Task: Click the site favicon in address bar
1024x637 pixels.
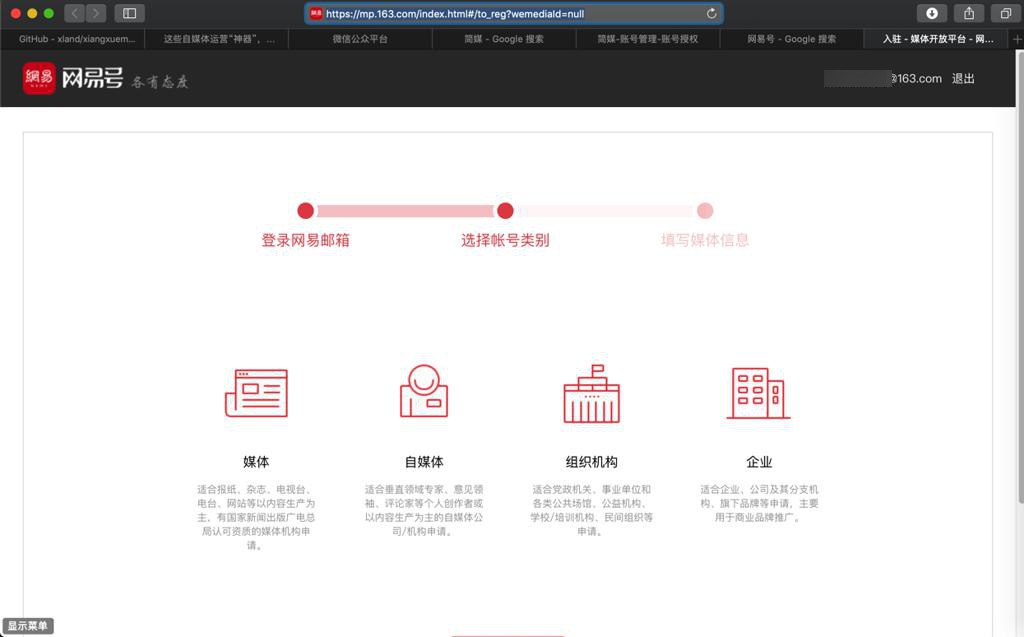Action: (316, 13)
